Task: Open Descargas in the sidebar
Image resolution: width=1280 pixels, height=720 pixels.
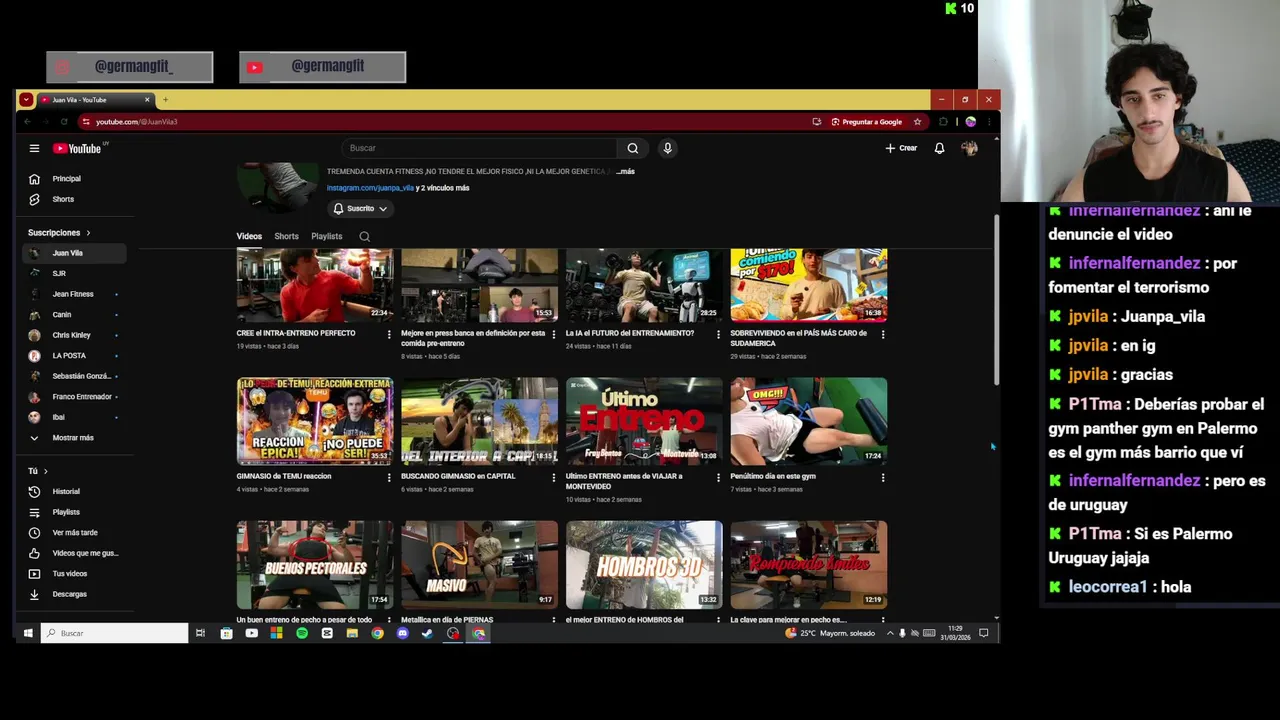Action: point(75,594)
